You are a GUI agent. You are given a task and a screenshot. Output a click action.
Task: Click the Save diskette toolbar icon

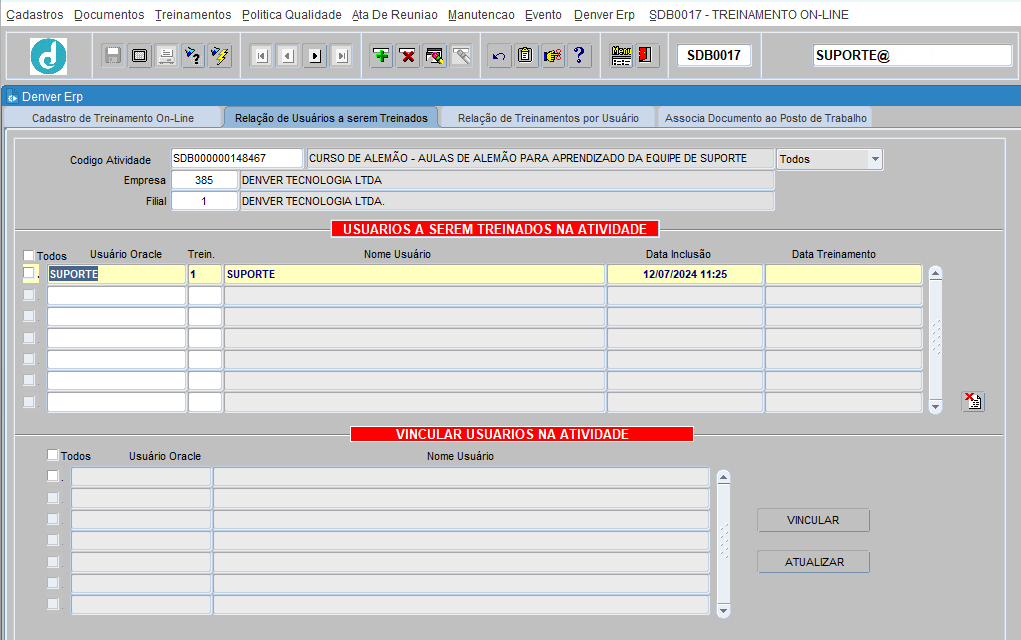pyautogui.click(x=113, y=56)
